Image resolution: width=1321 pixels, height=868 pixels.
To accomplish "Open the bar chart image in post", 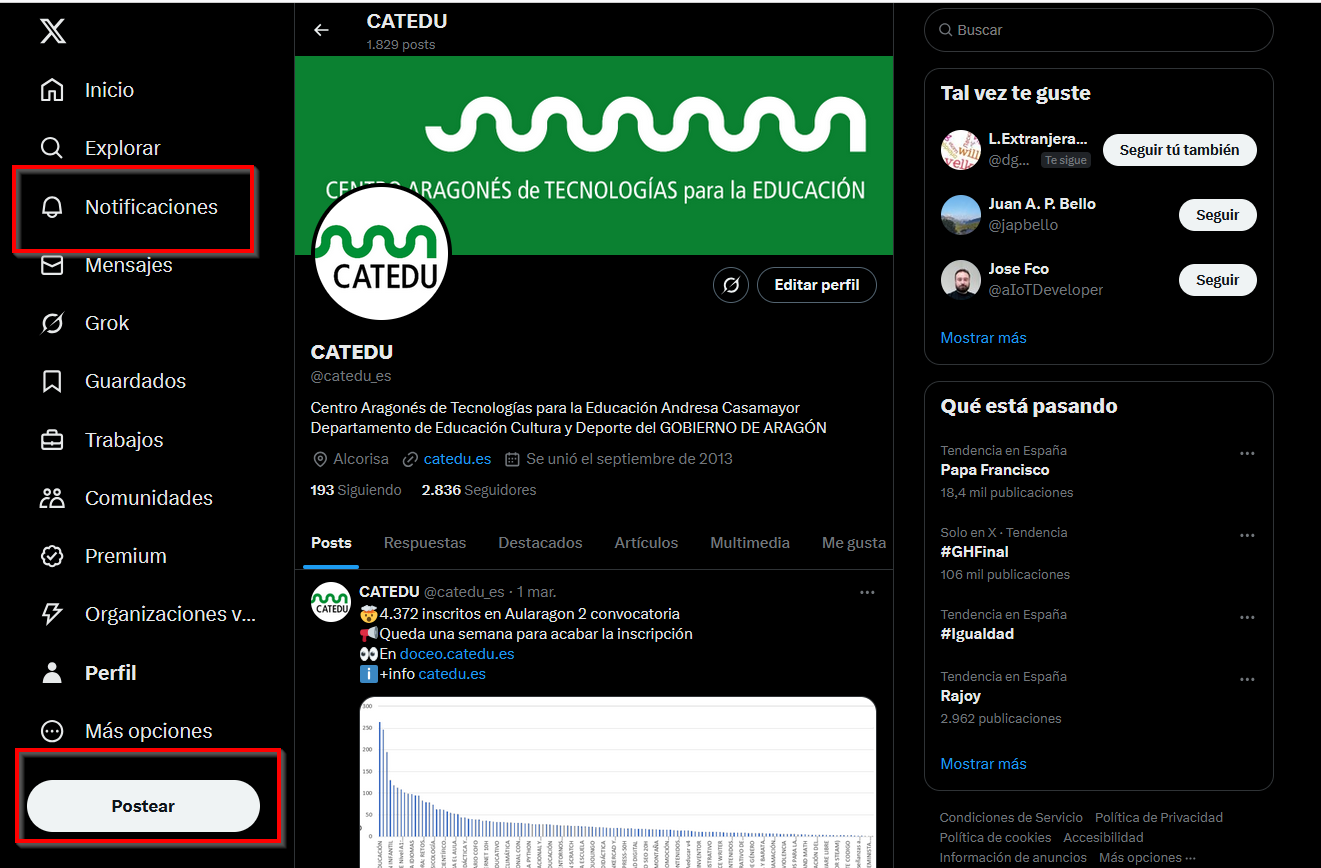I will pos(618,782).
